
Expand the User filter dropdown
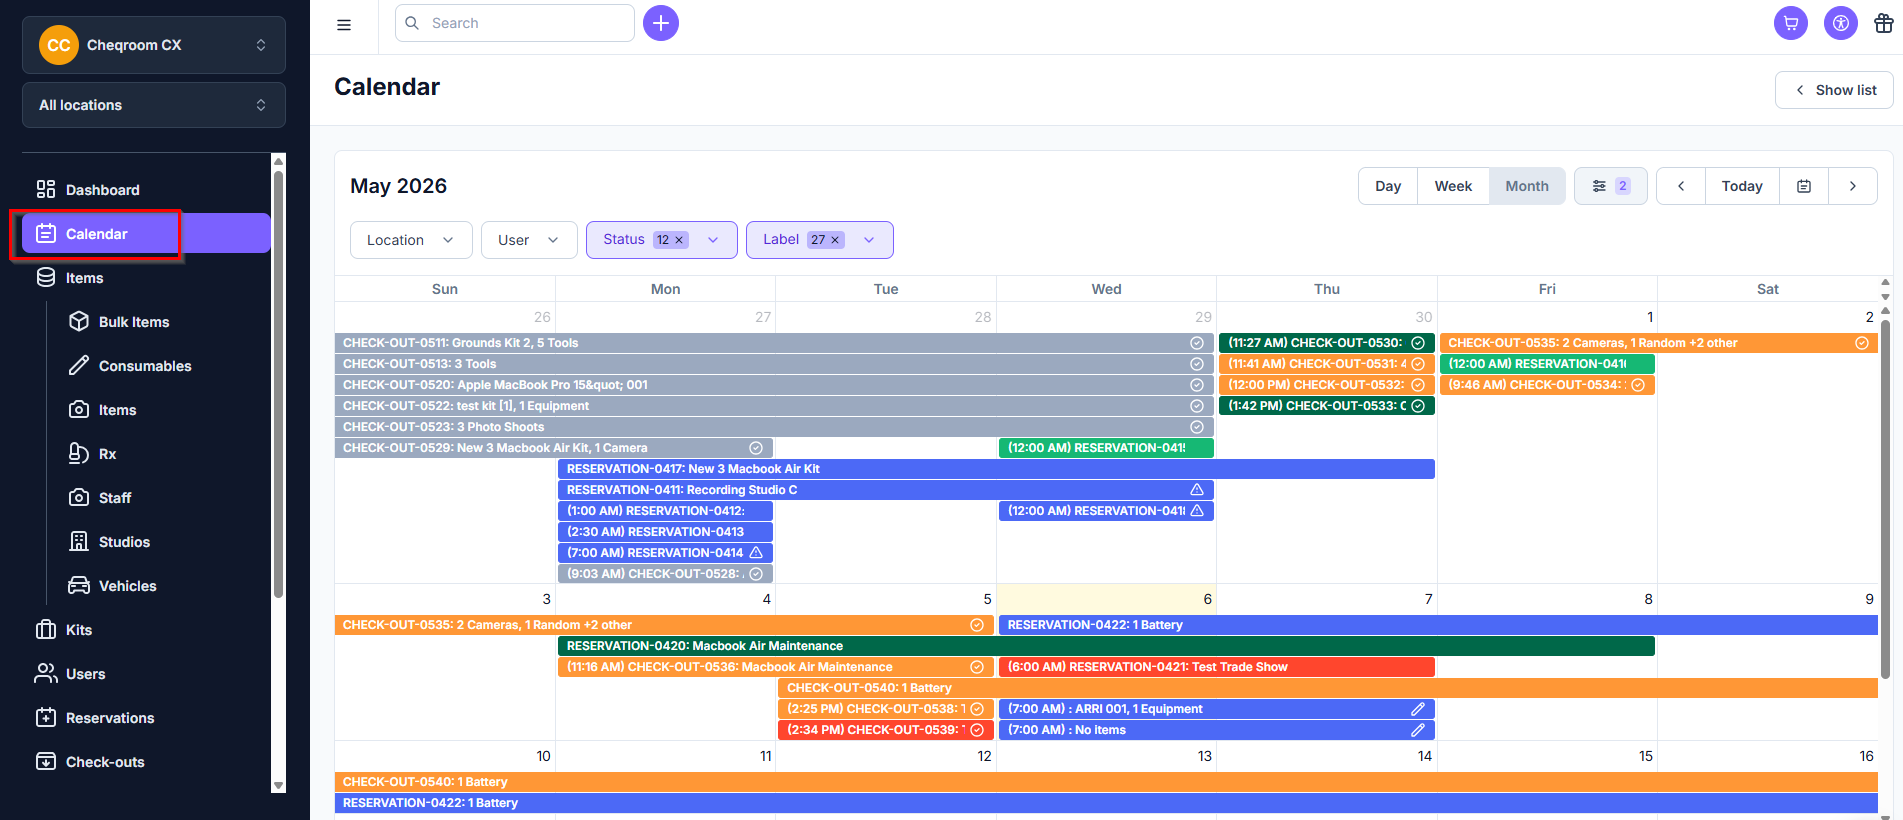pyautogui.click(x=529, y=240)
